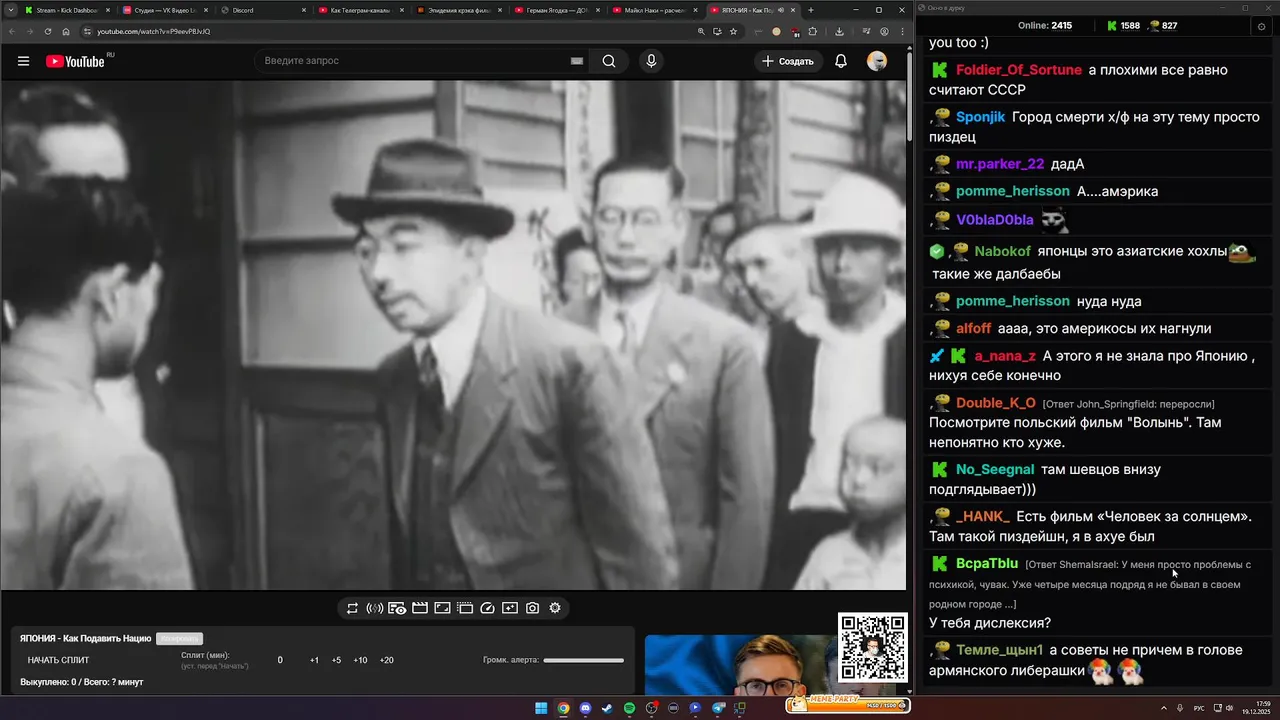Click the YouTube search magnifier button

(609, 61)
